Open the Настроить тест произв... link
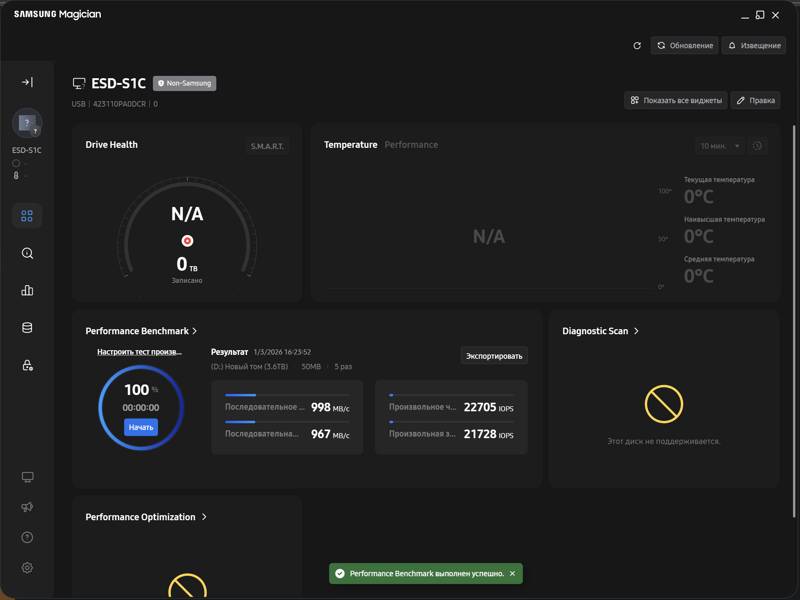 pyautogui.click(x=139, y=352)
